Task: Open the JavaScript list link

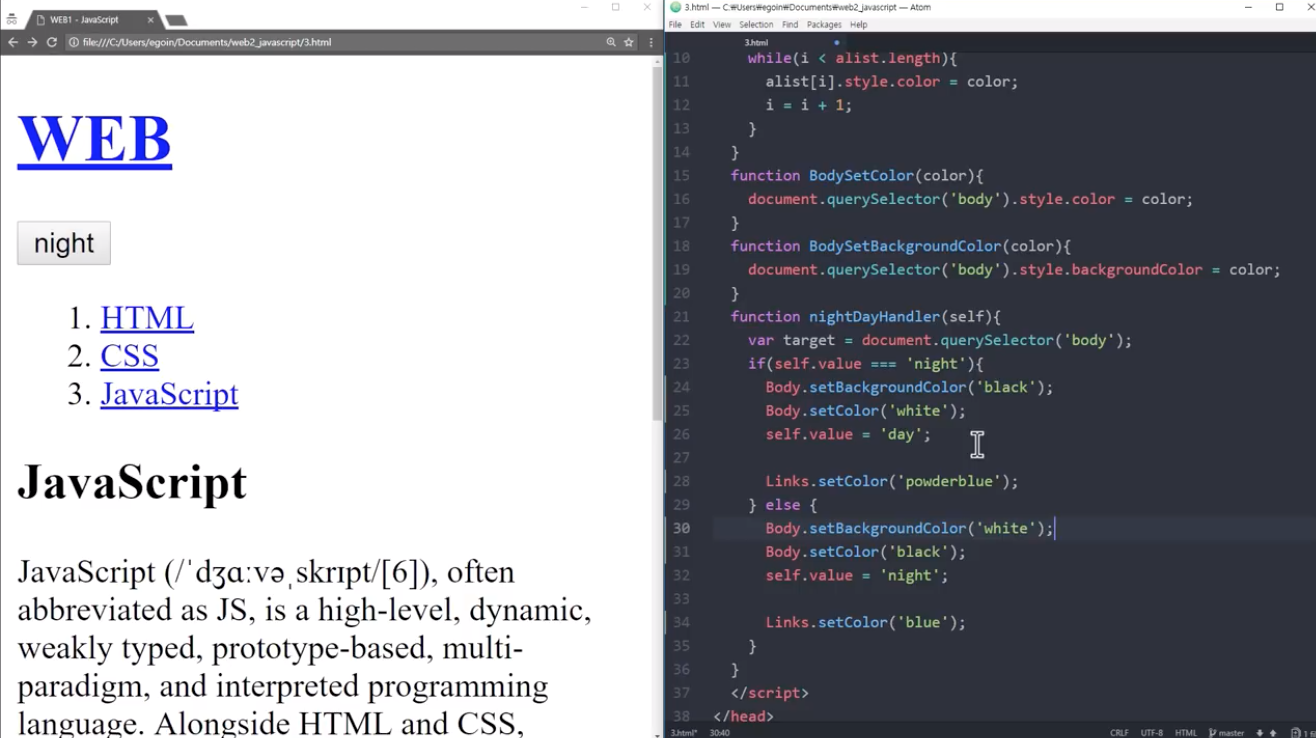Action: (169, 394)
